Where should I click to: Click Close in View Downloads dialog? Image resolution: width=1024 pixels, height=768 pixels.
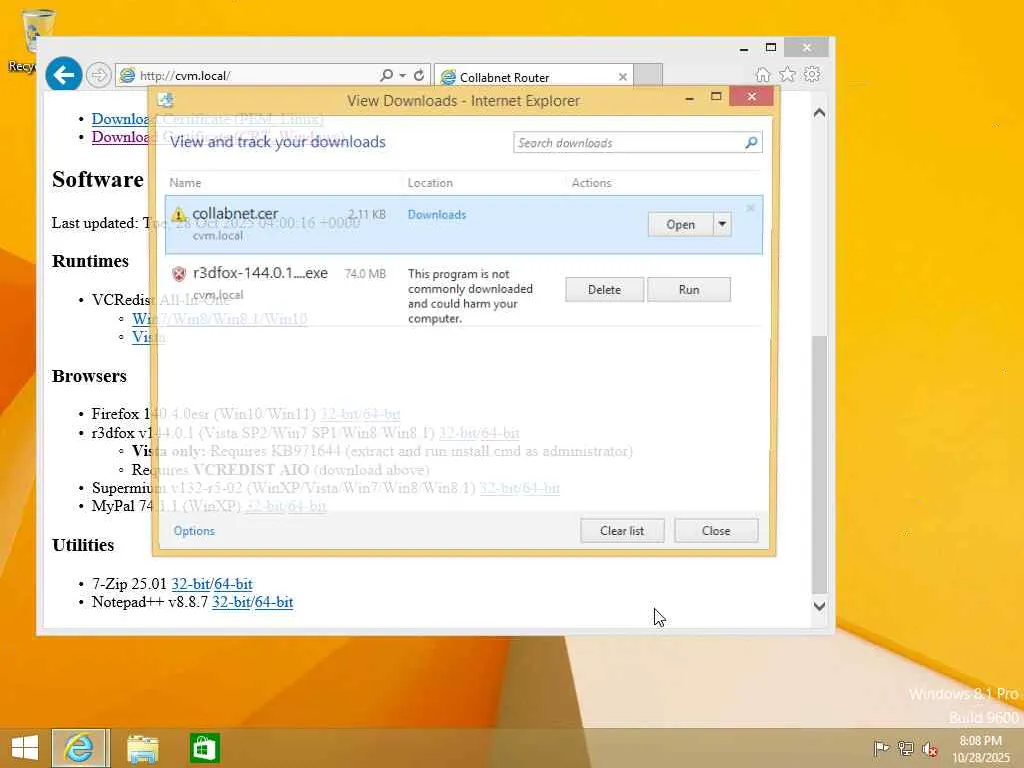pyautogui.click(x=716, y=530)
